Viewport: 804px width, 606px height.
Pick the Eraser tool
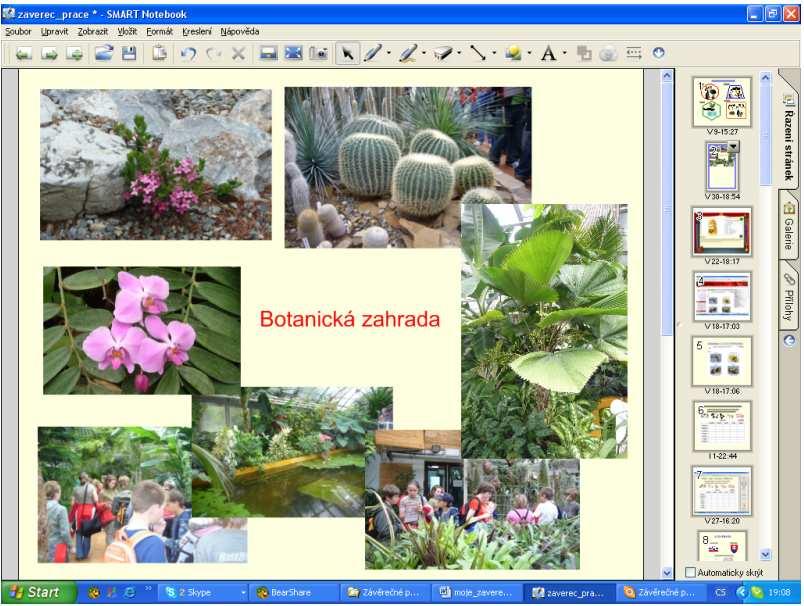(443, 53)
